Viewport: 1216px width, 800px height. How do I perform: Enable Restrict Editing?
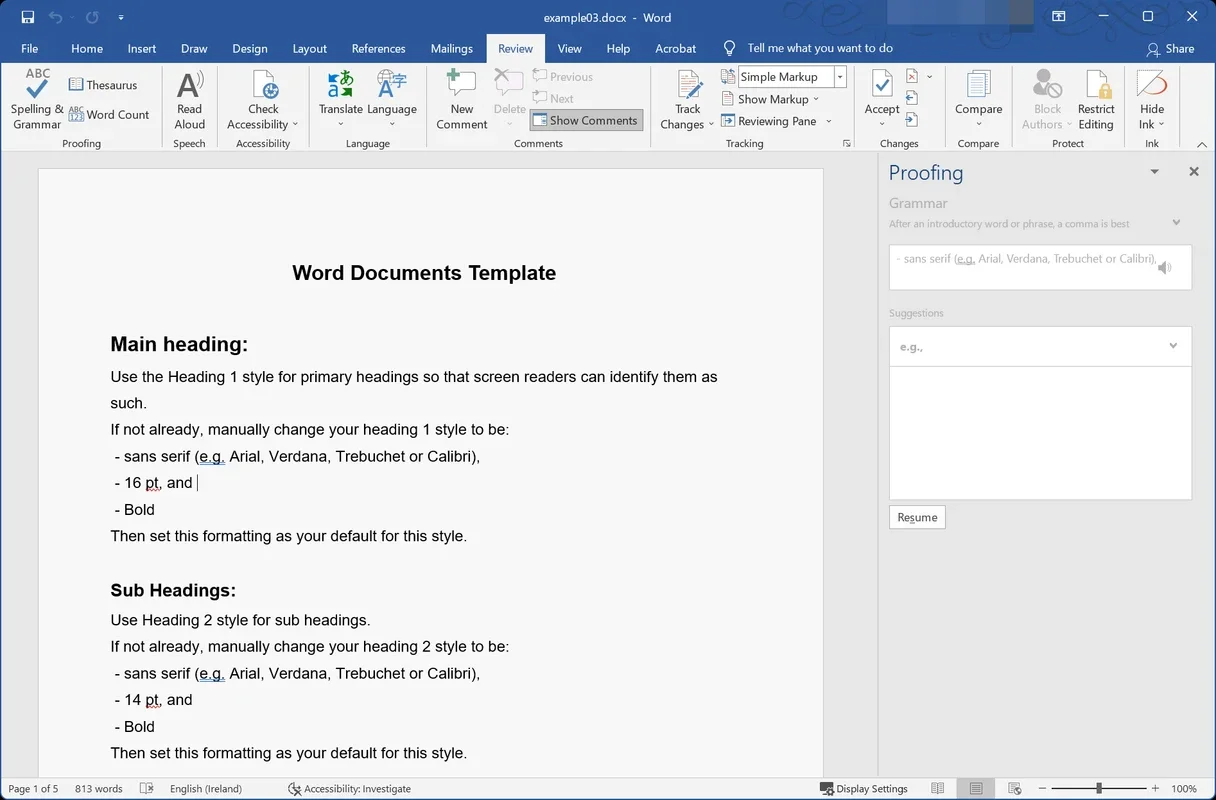point(1096,98)
